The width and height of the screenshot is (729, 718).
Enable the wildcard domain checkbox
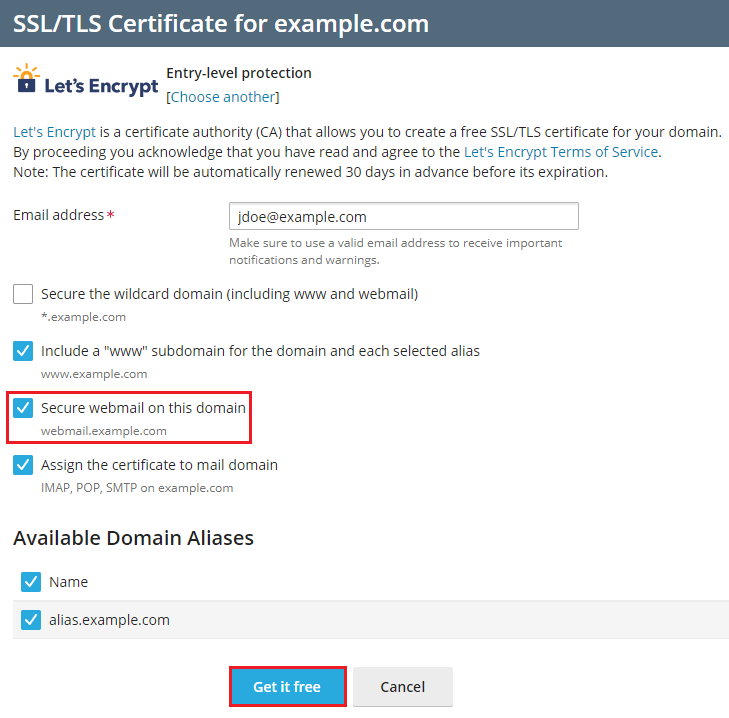[x=23, y=294]
